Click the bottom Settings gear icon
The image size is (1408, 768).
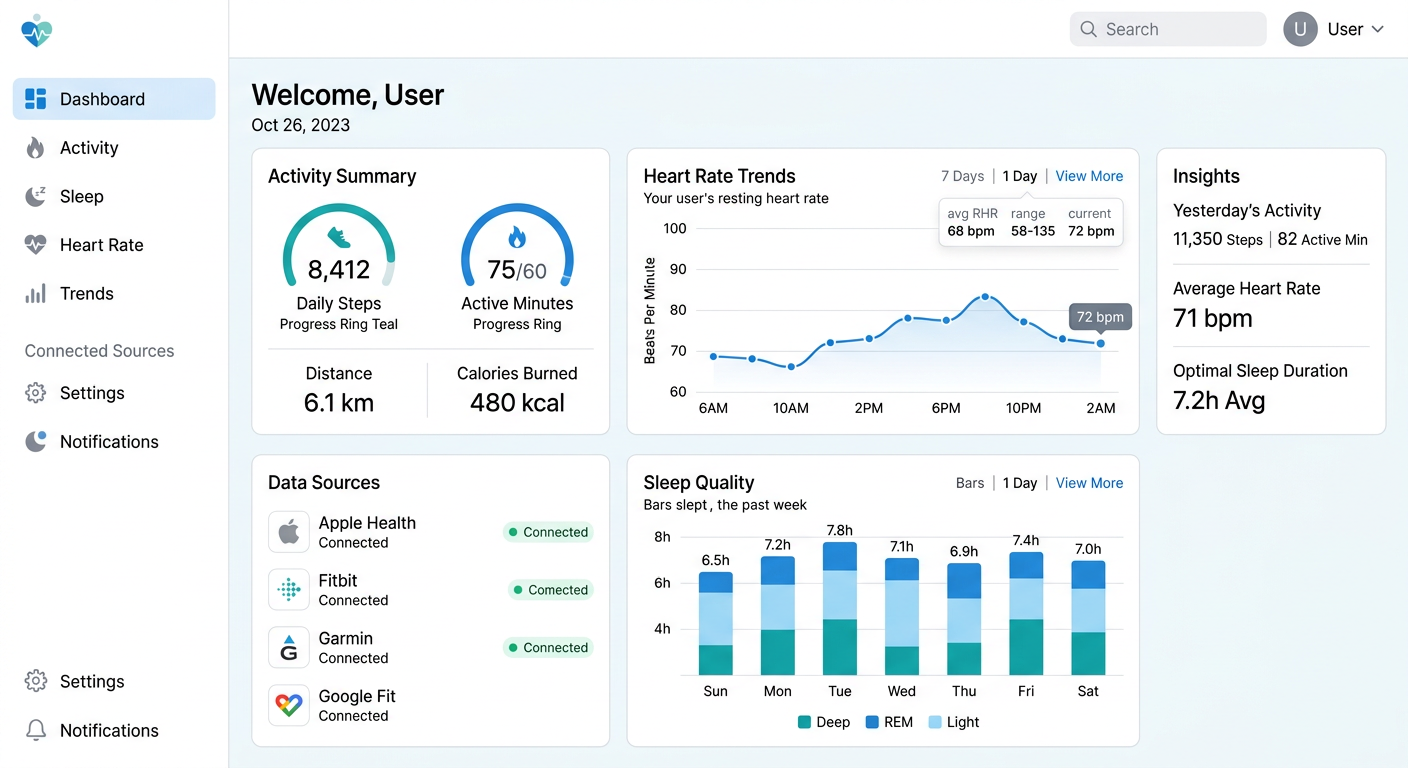(x=35, y=682)
